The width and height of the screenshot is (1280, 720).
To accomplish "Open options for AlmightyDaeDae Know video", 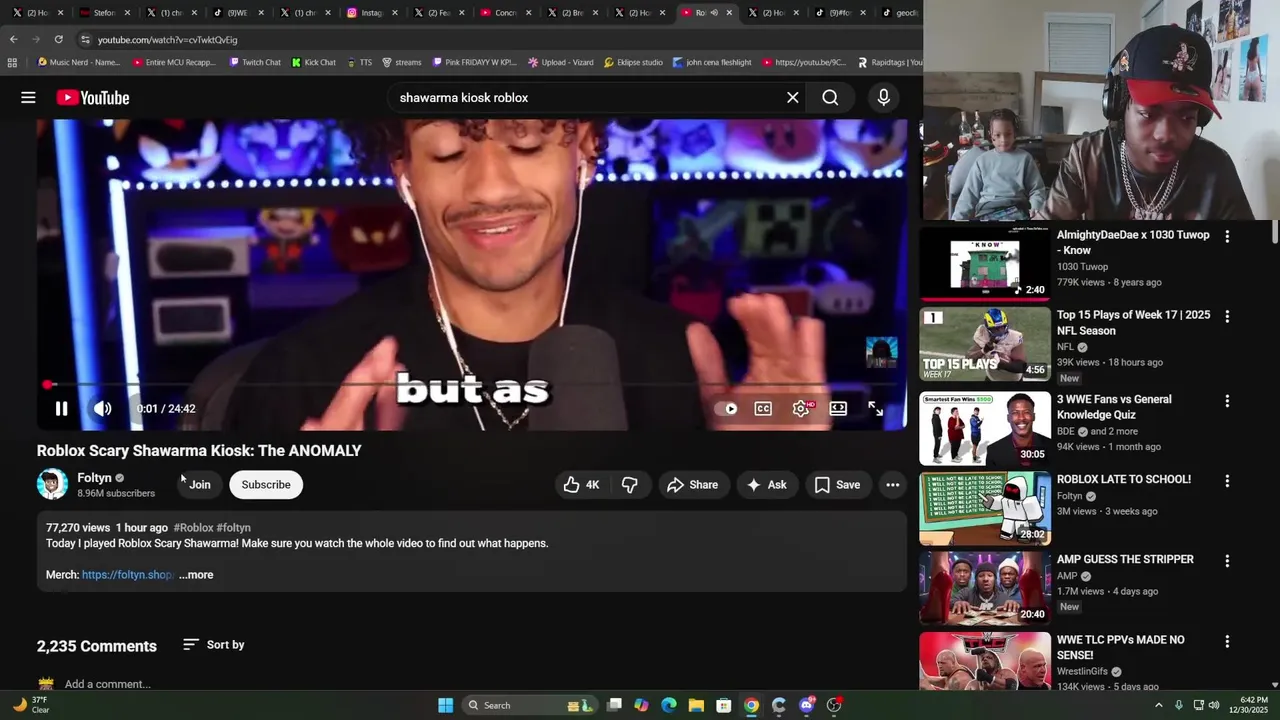I will tap(1227, 237).
